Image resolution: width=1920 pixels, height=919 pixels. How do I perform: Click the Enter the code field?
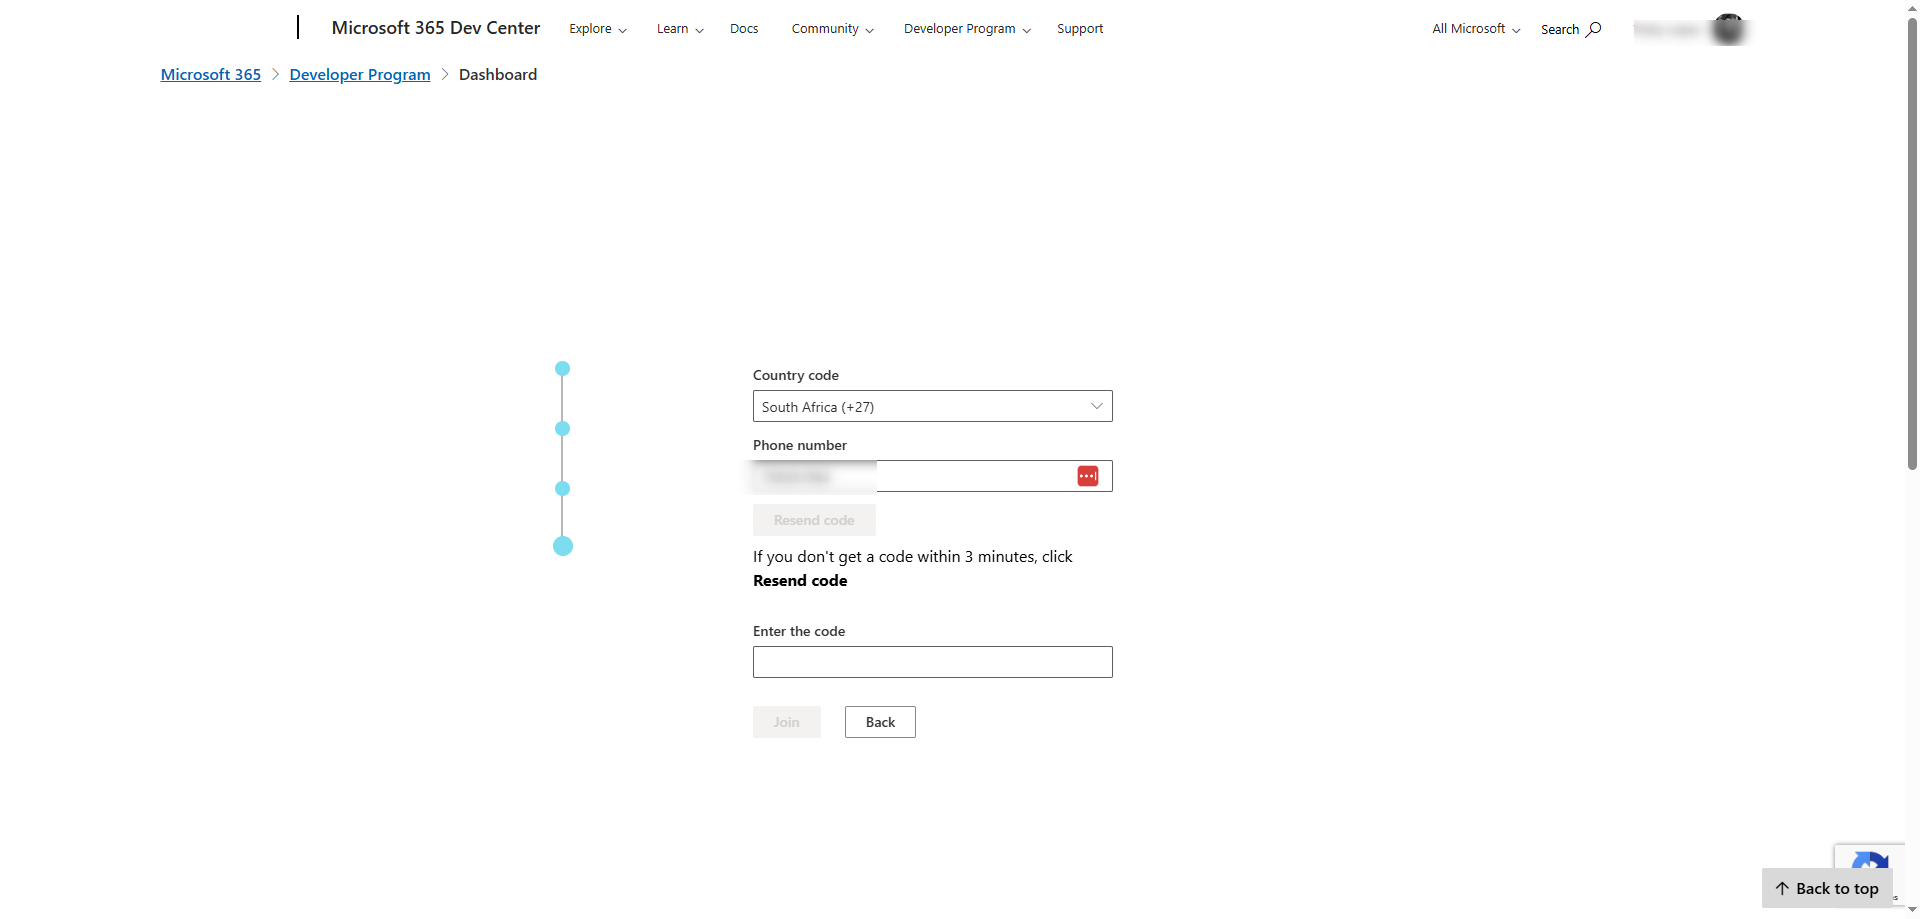pyautogui.click(x=933, y=662)
